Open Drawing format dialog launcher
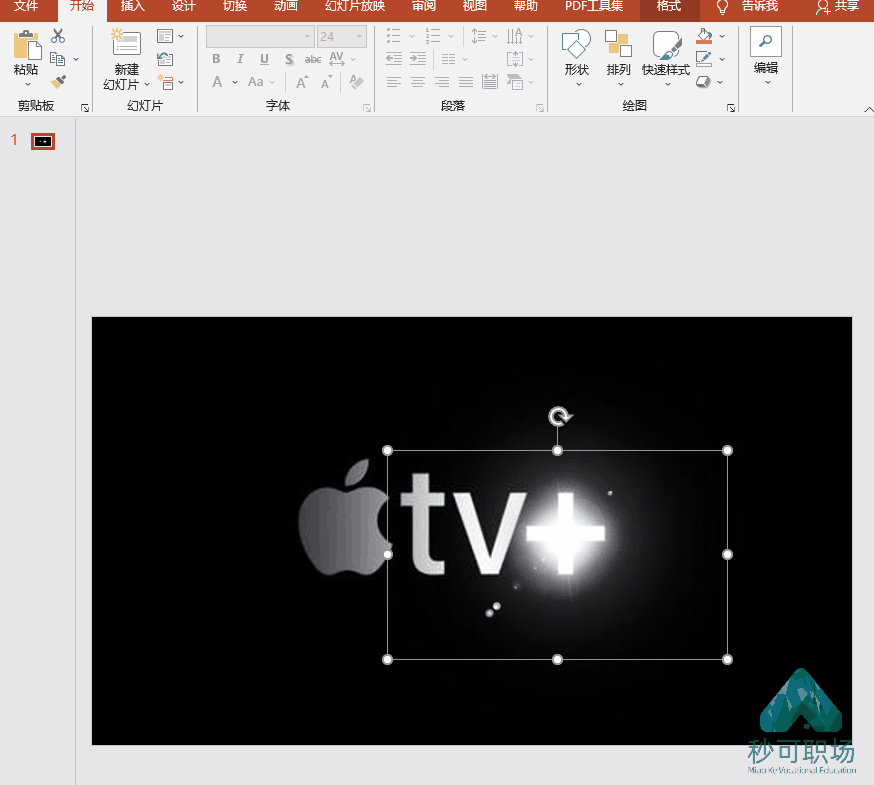 [731, 108]
